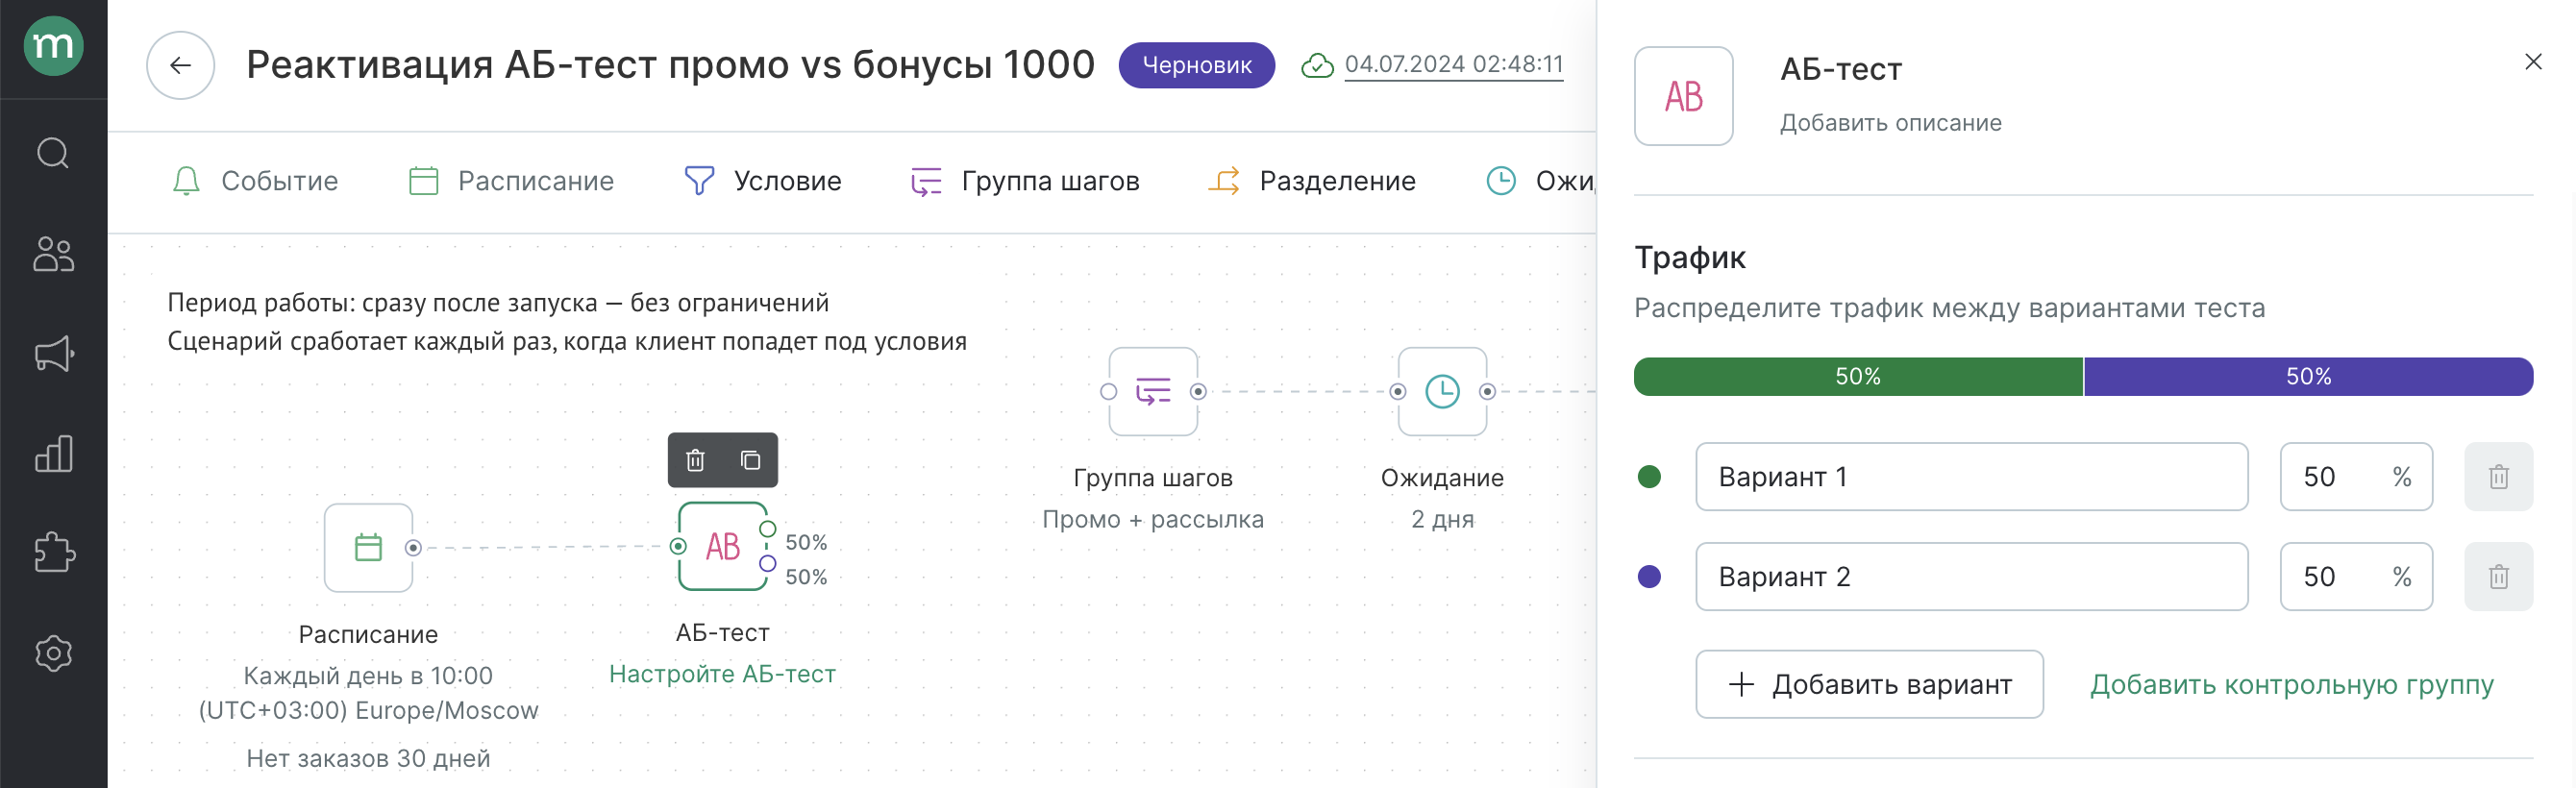Open settings gear in sidebar

pos(53,653)
